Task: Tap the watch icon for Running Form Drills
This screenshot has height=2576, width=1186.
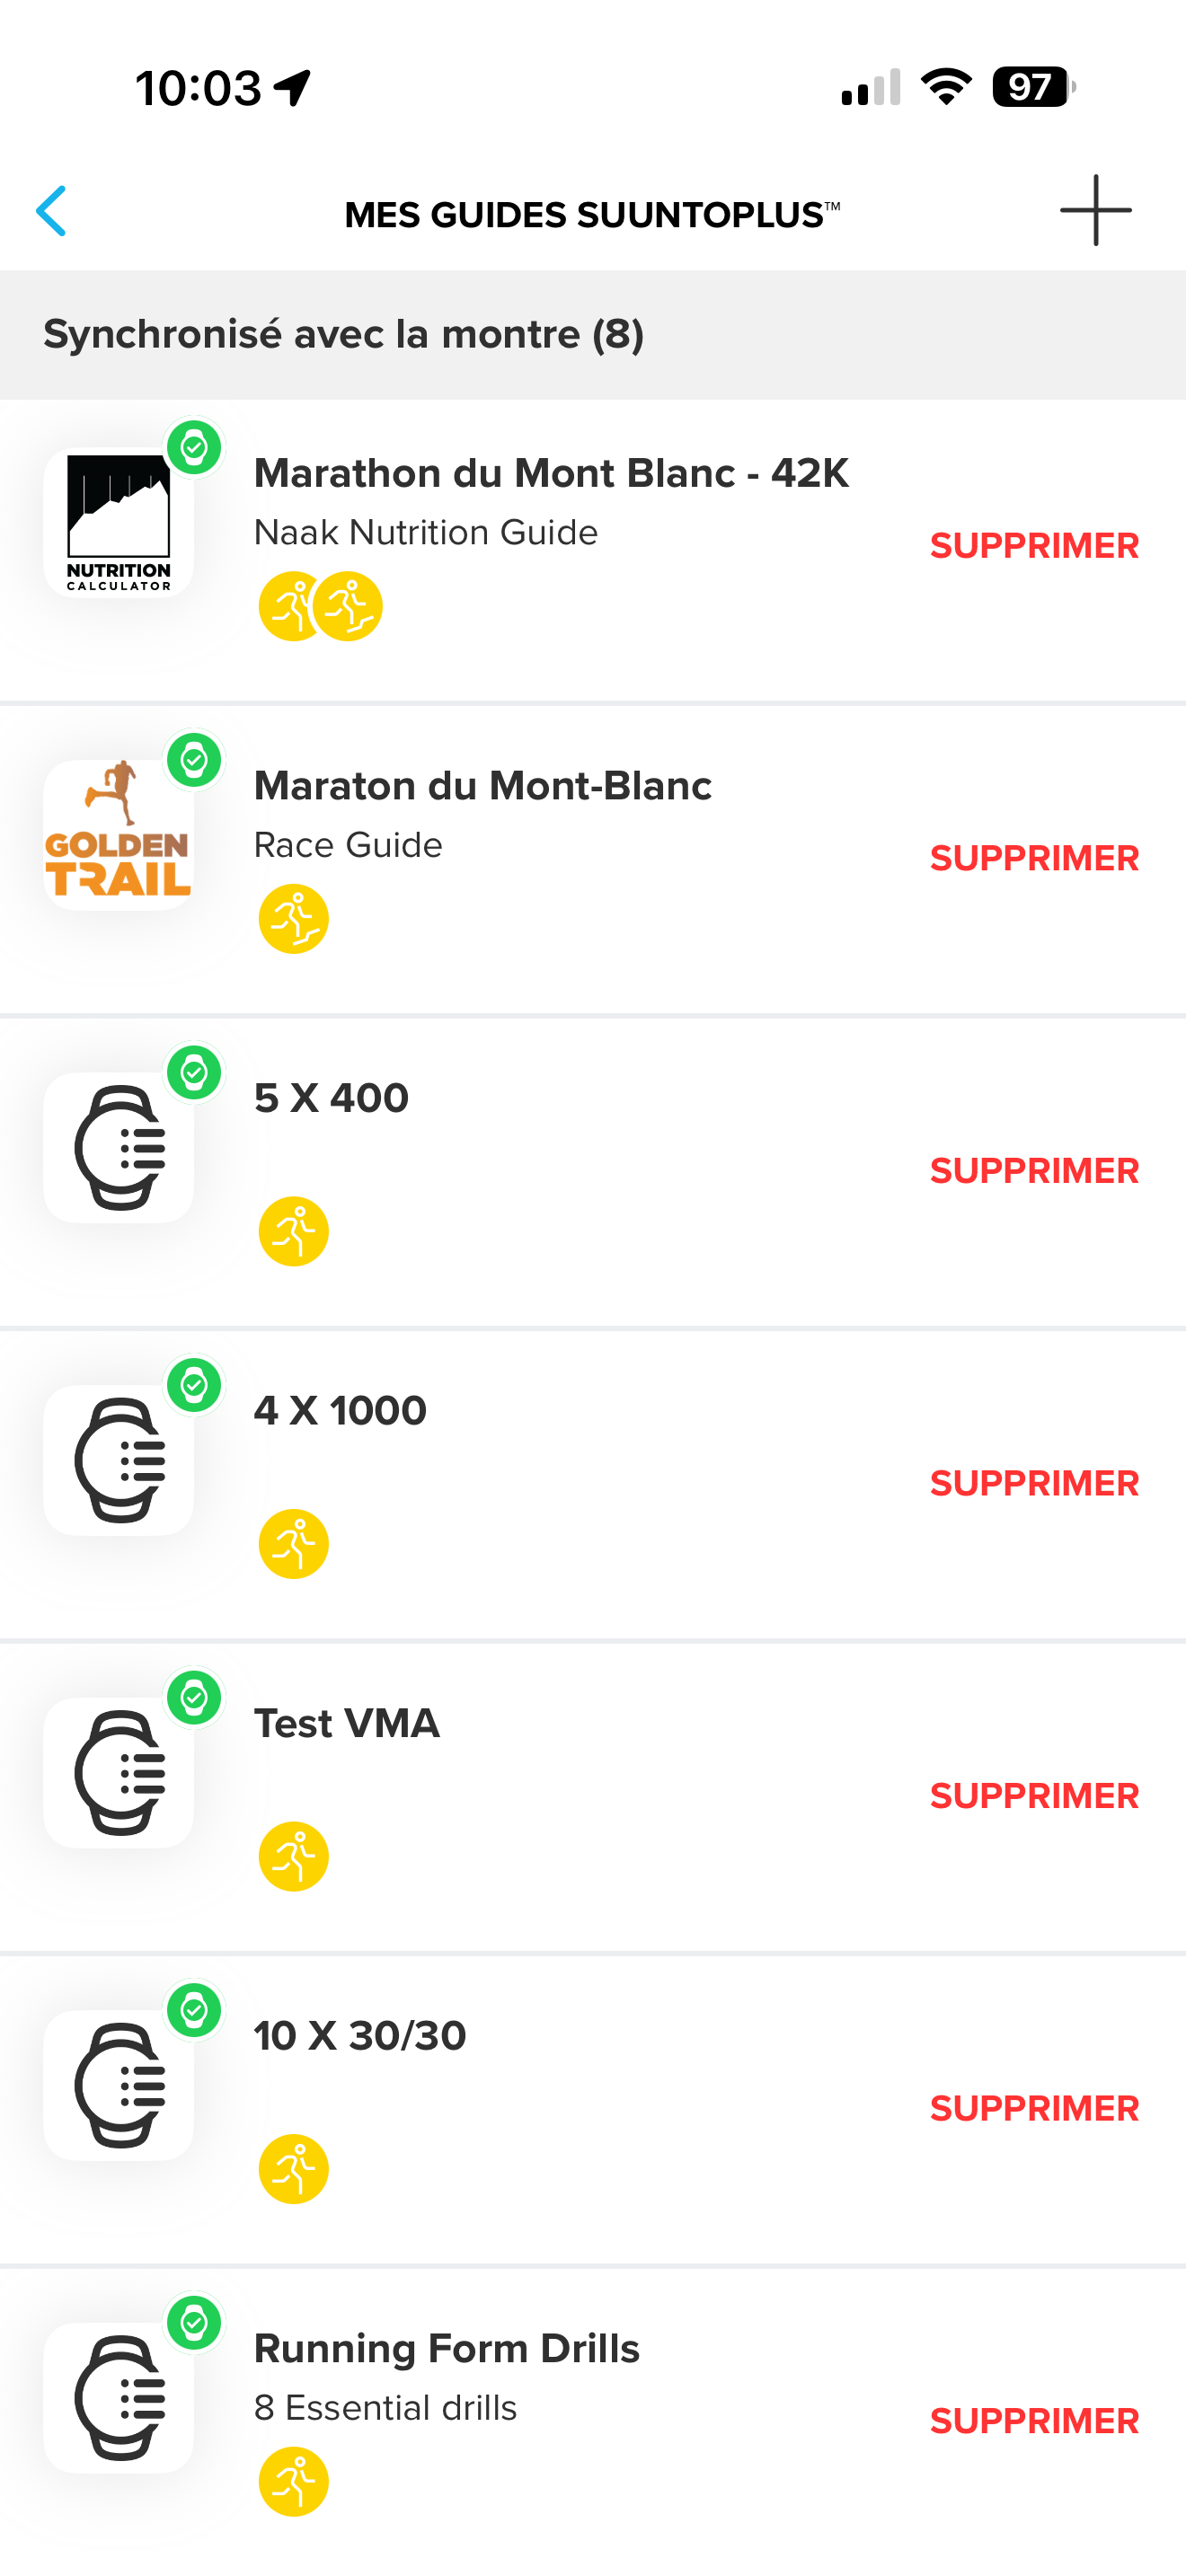Action: [118, 2397]
